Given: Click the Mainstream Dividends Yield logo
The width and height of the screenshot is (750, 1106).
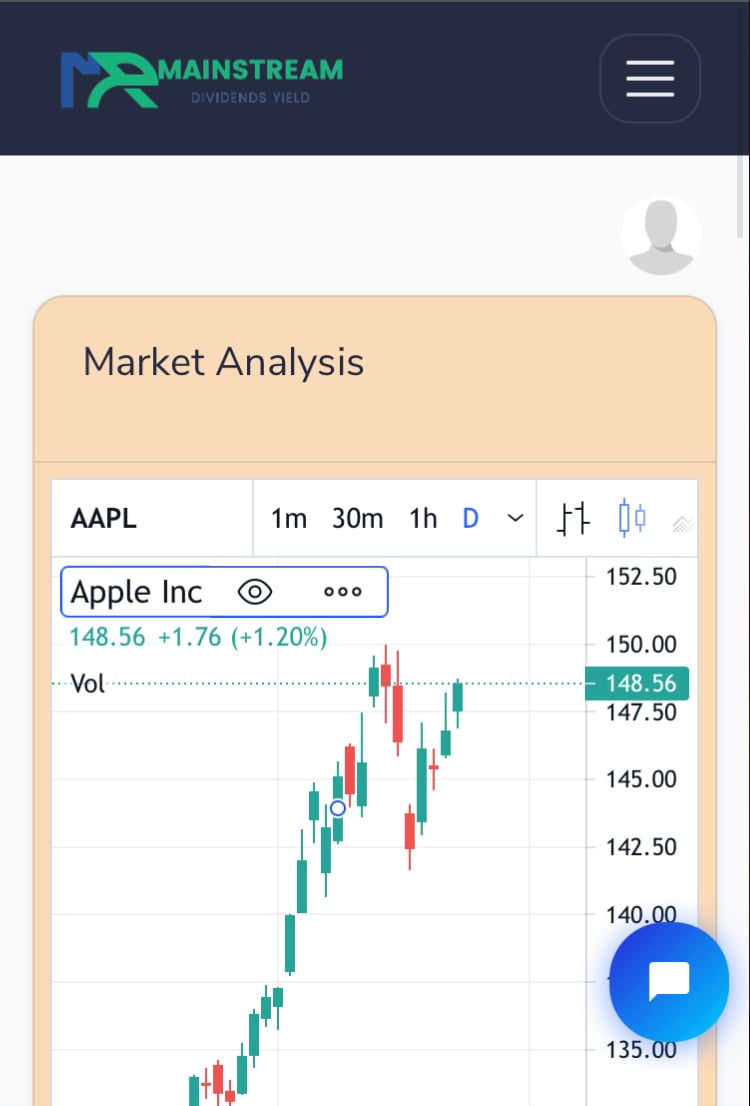Looking at the screenshot, I should click(x=201, y=80).
